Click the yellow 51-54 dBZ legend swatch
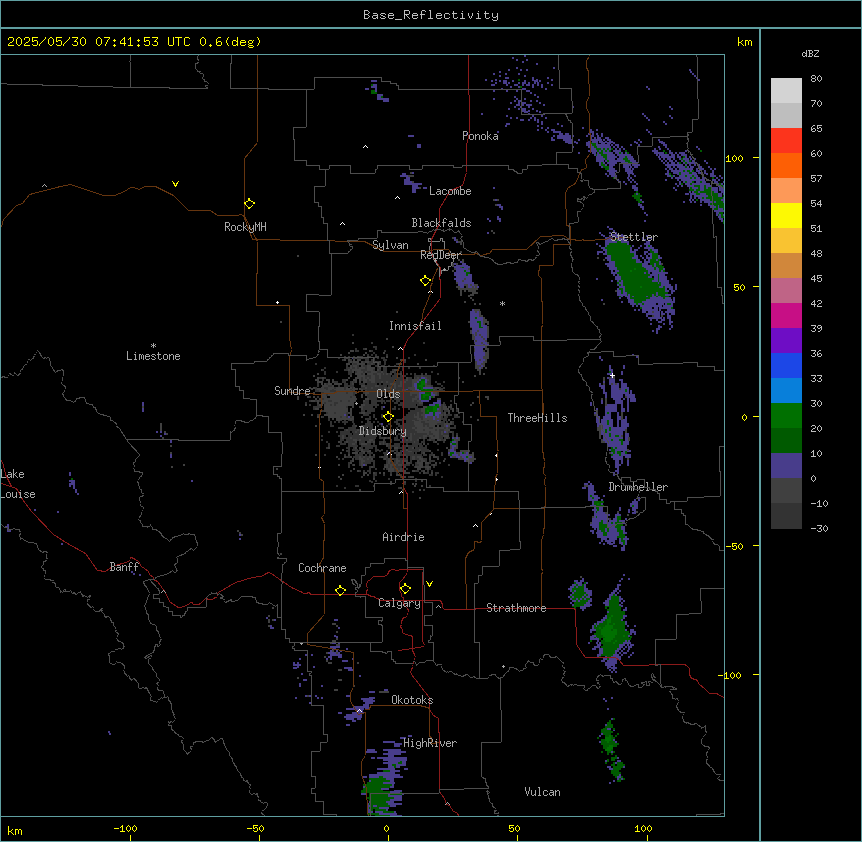Image resolution: width=862 pixels, height=842 pixels. (x=786, y=215)
